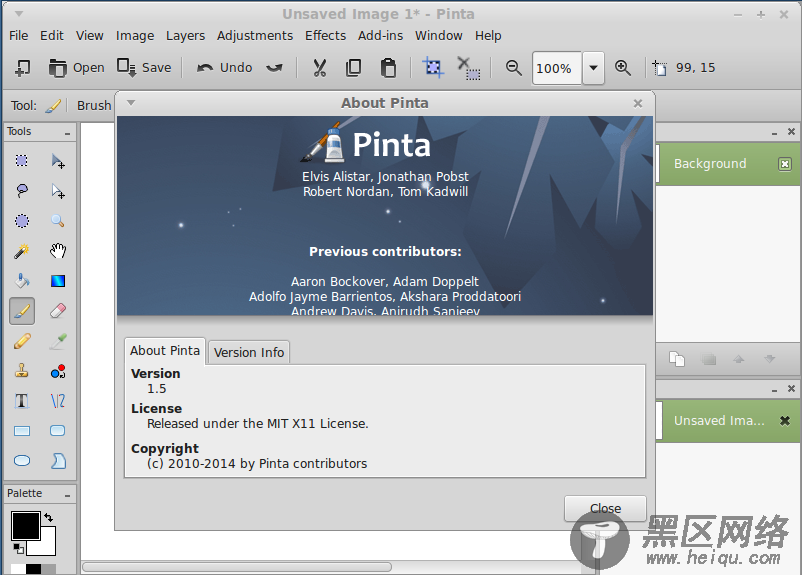
Task: Select the Zoom magnifier tool
Action: coord(58,221)
